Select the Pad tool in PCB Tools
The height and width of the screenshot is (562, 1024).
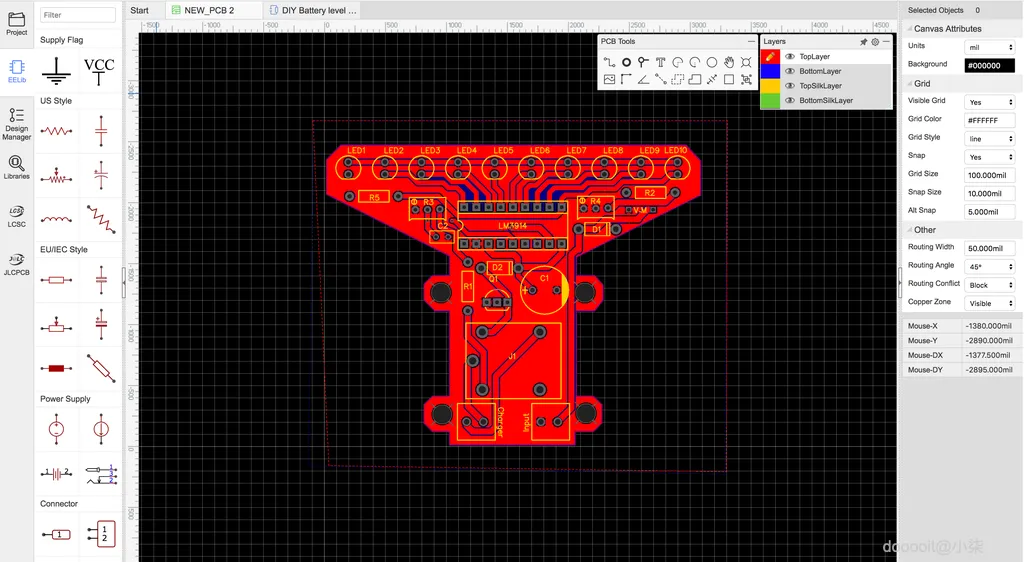pyautogui.click(x=626, y=63)
